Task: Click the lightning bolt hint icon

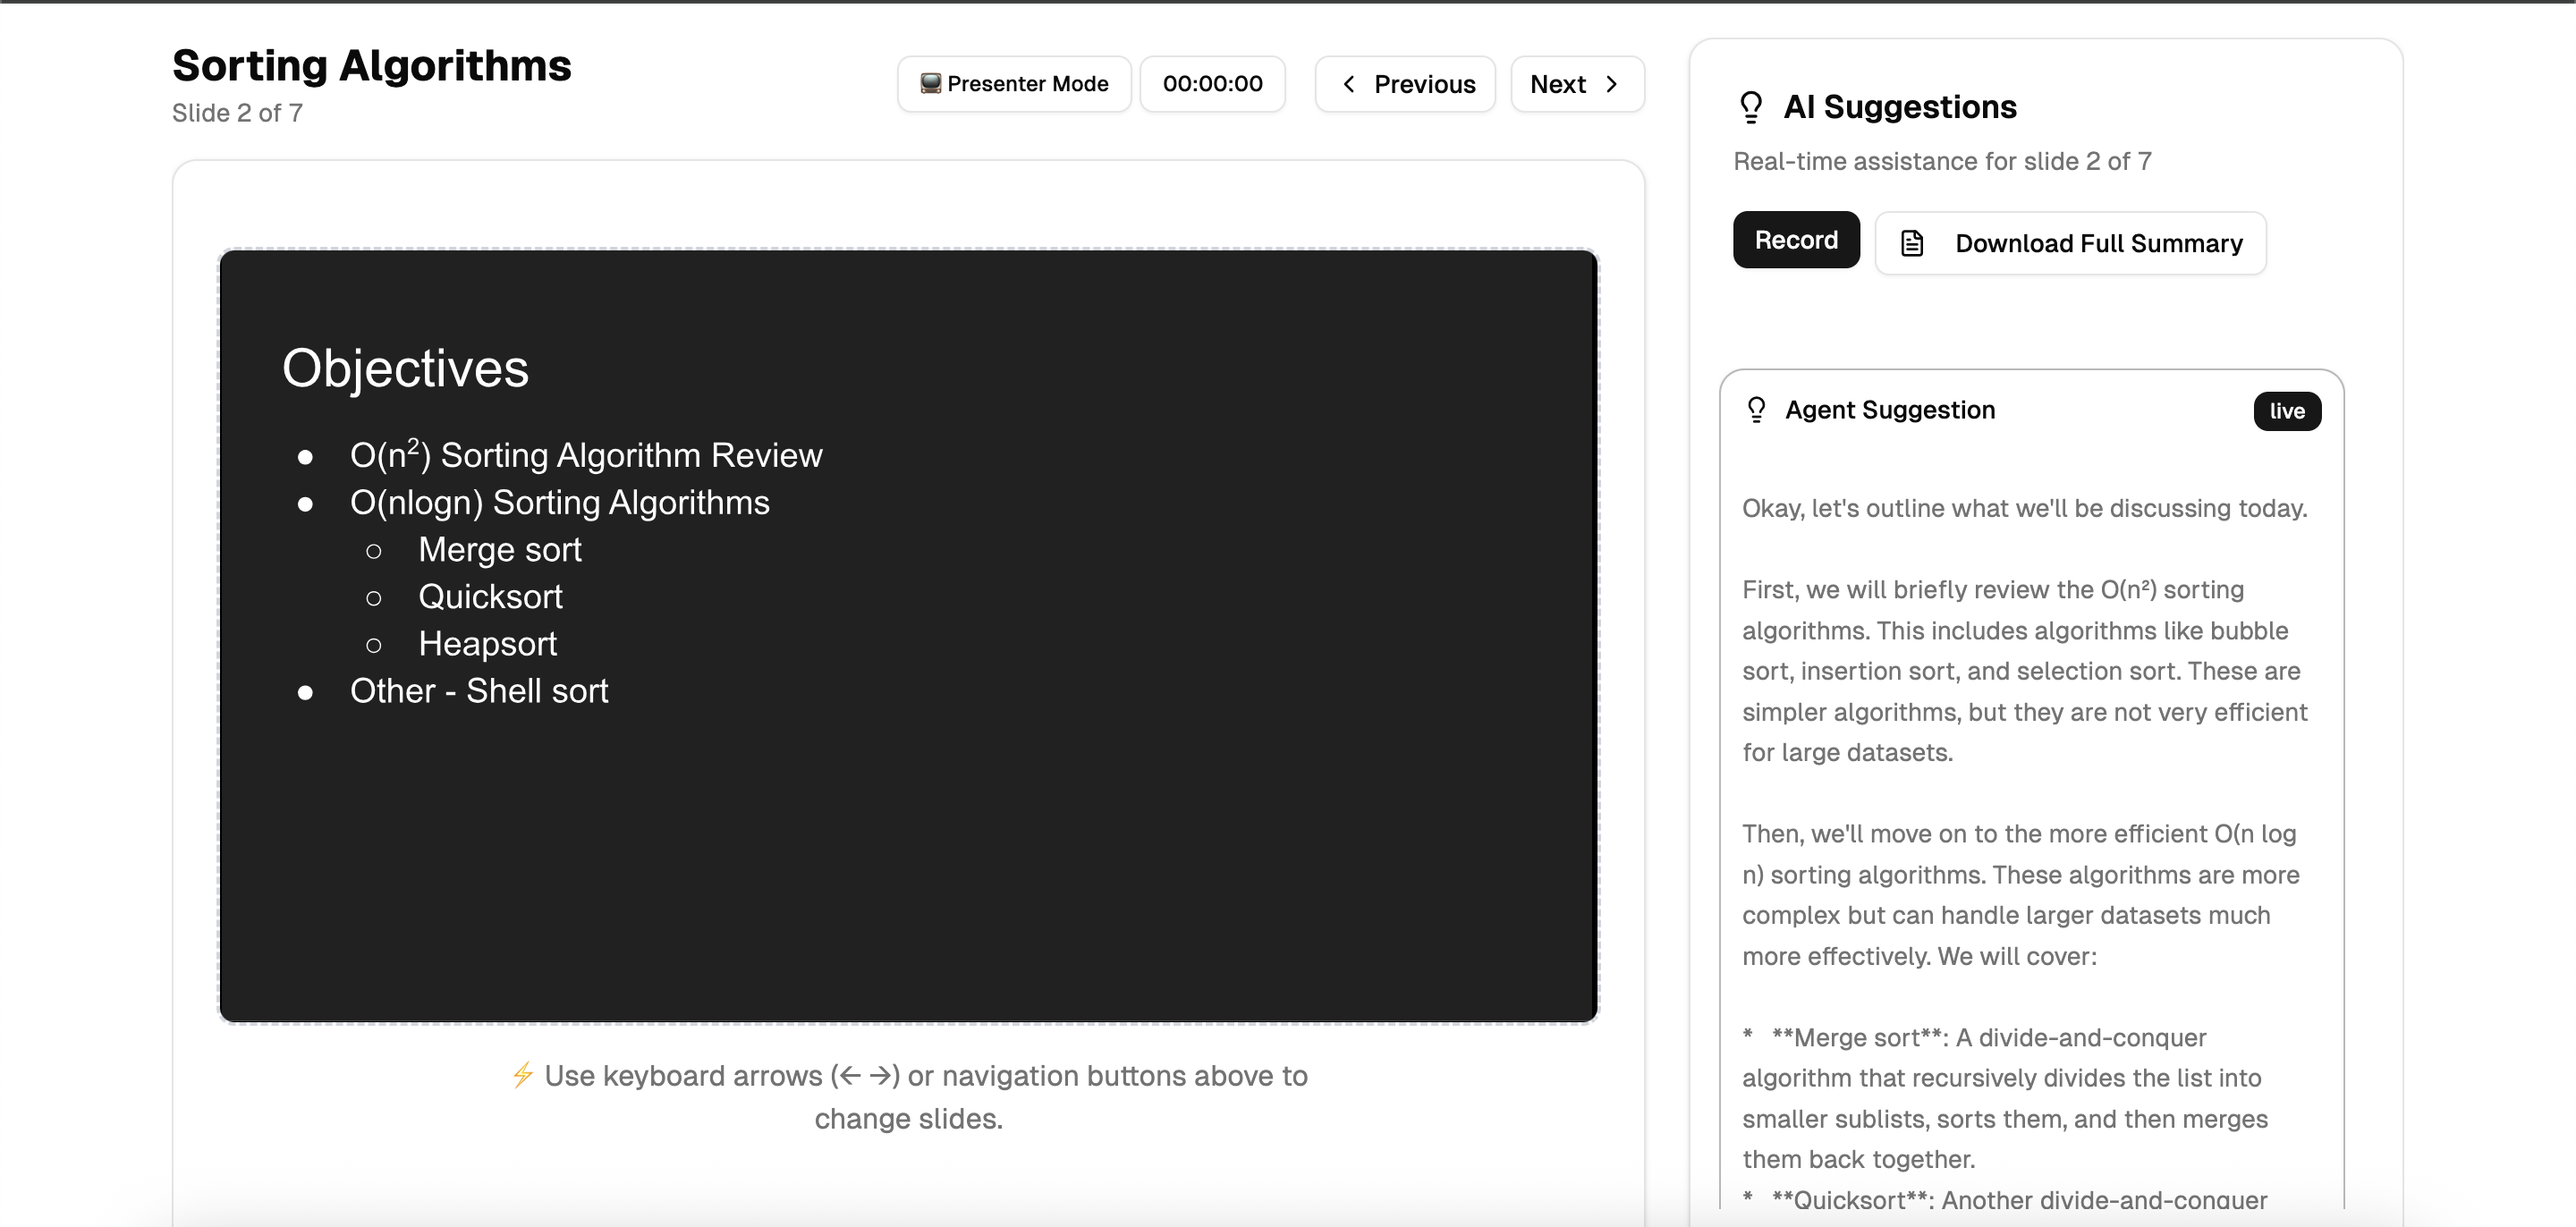Action: click(522, 1075)
